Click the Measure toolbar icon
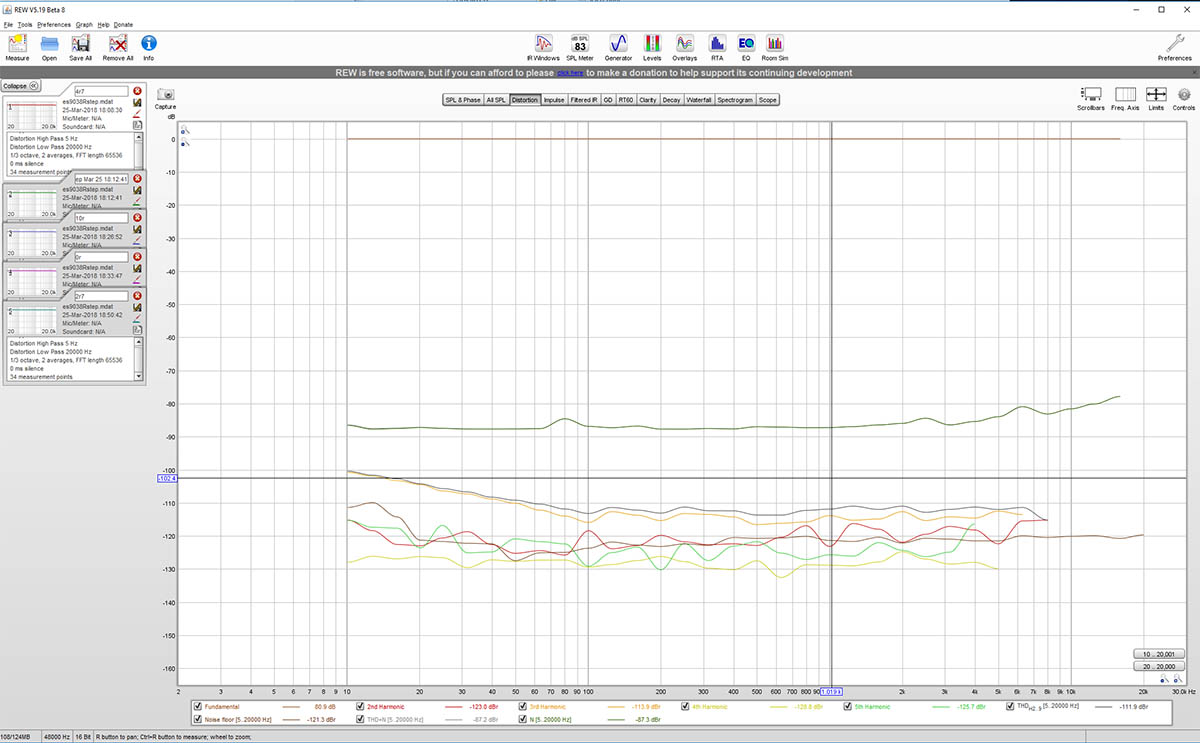The height and width of the screenshot is (743, 1200). [17, 43]
